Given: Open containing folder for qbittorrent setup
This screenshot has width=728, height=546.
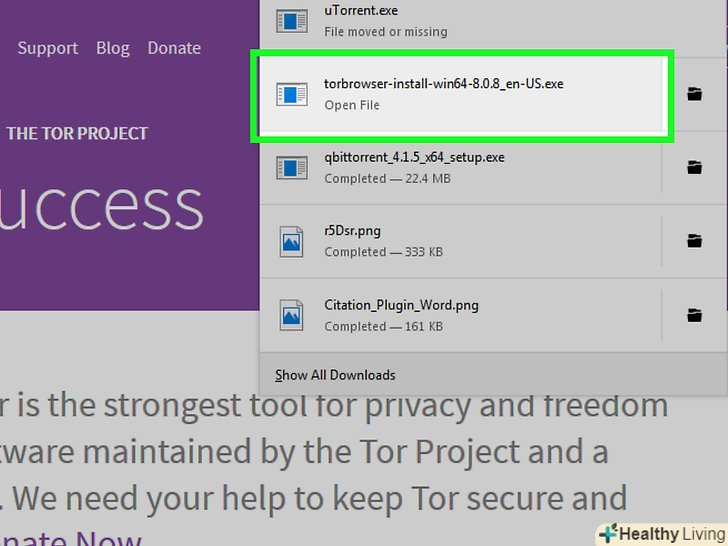Looking at the screenshot, I should click(694, 167).
